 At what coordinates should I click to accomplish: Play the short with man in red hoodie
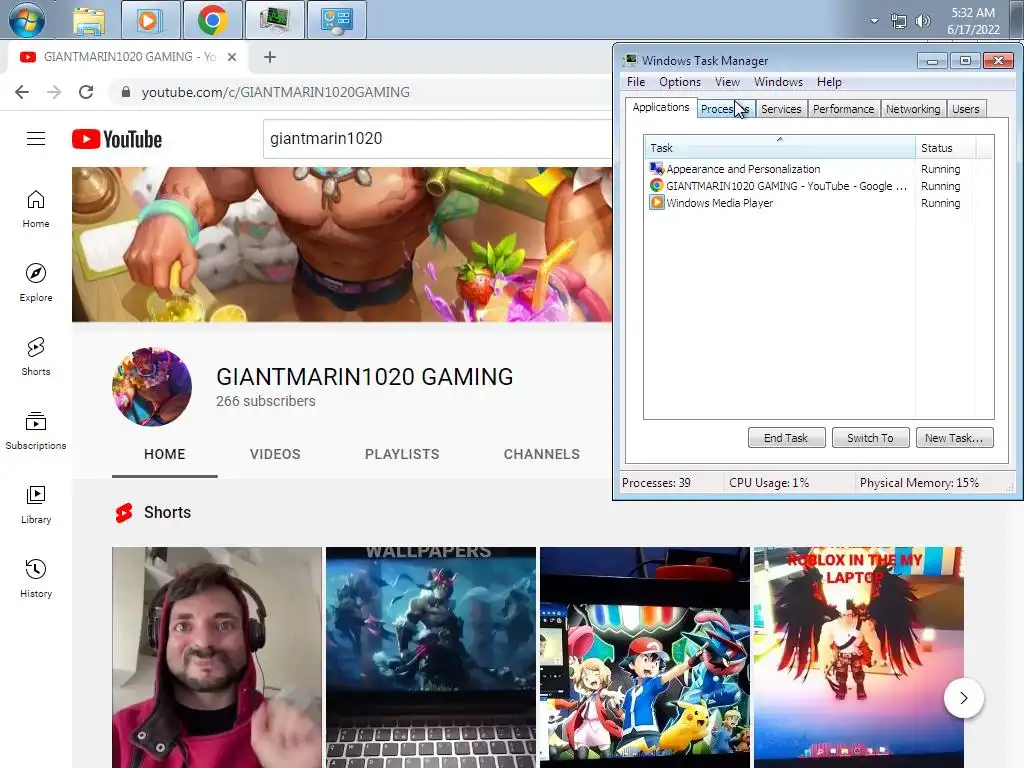click(x=217, y=657)
